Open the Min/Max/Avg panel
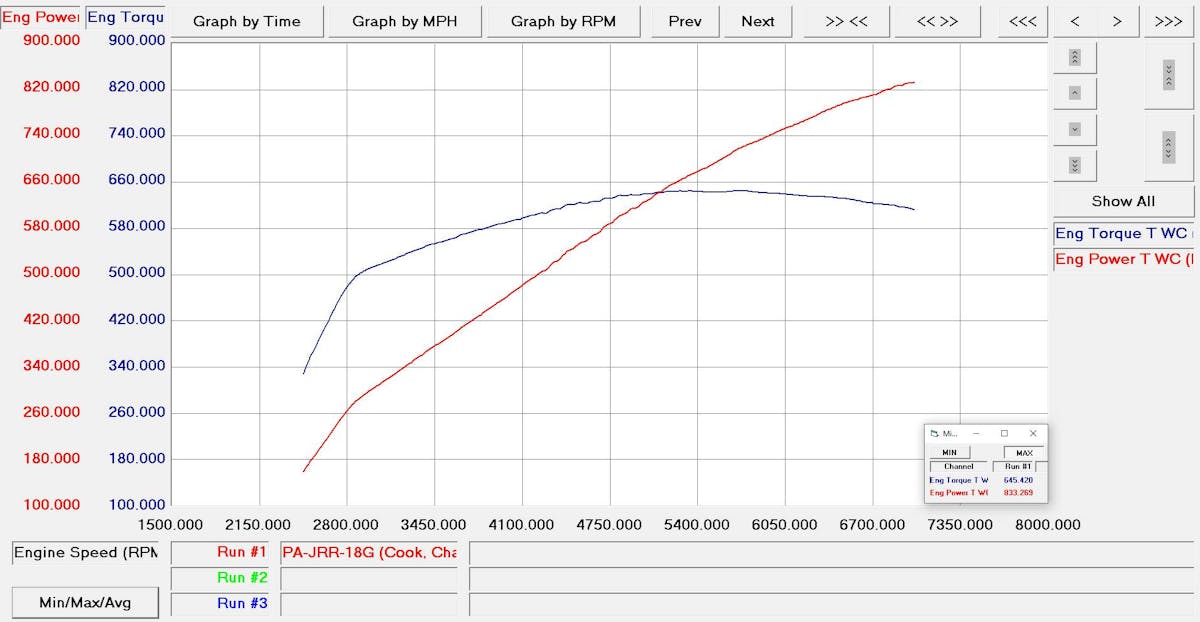The width and height of the screenshot is (1200, 622). [x=85, y=603]
